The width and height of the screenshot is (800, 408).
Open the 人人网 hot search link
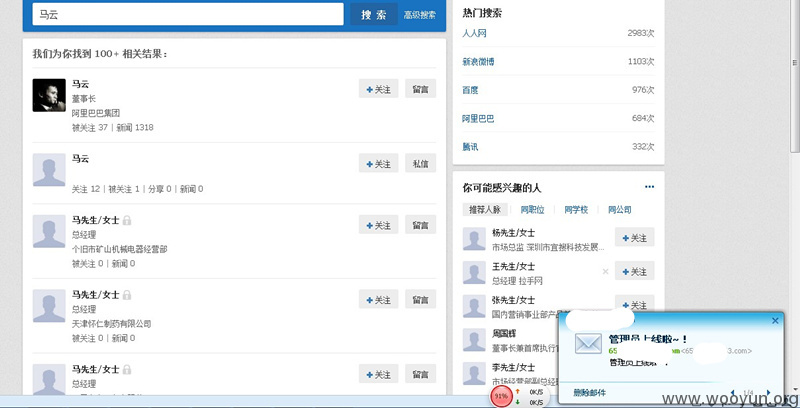tap(474, 33)
